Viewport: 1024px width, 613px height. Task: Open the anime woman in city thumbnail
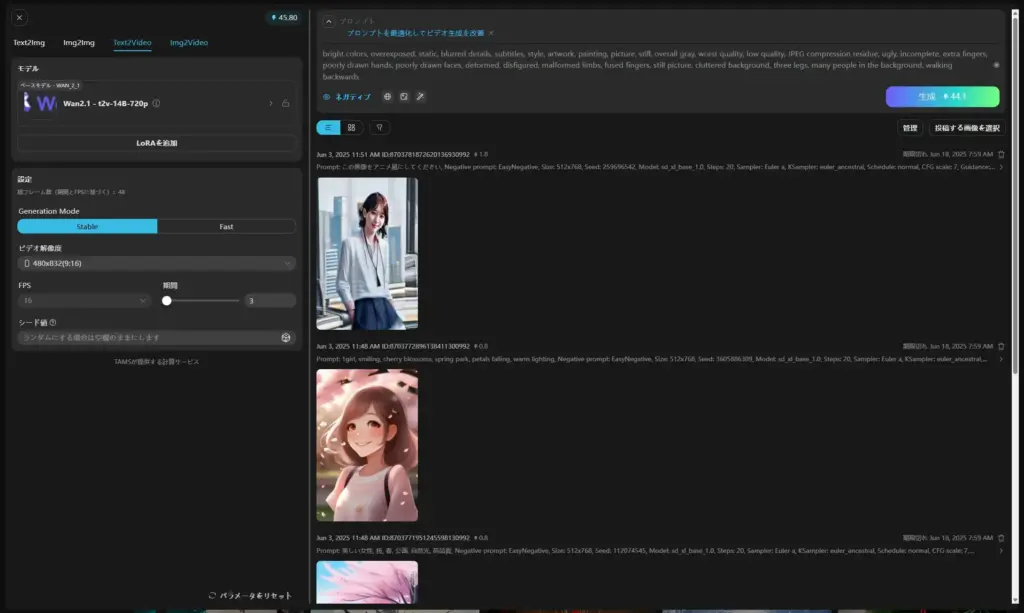[x=367, y=254]
